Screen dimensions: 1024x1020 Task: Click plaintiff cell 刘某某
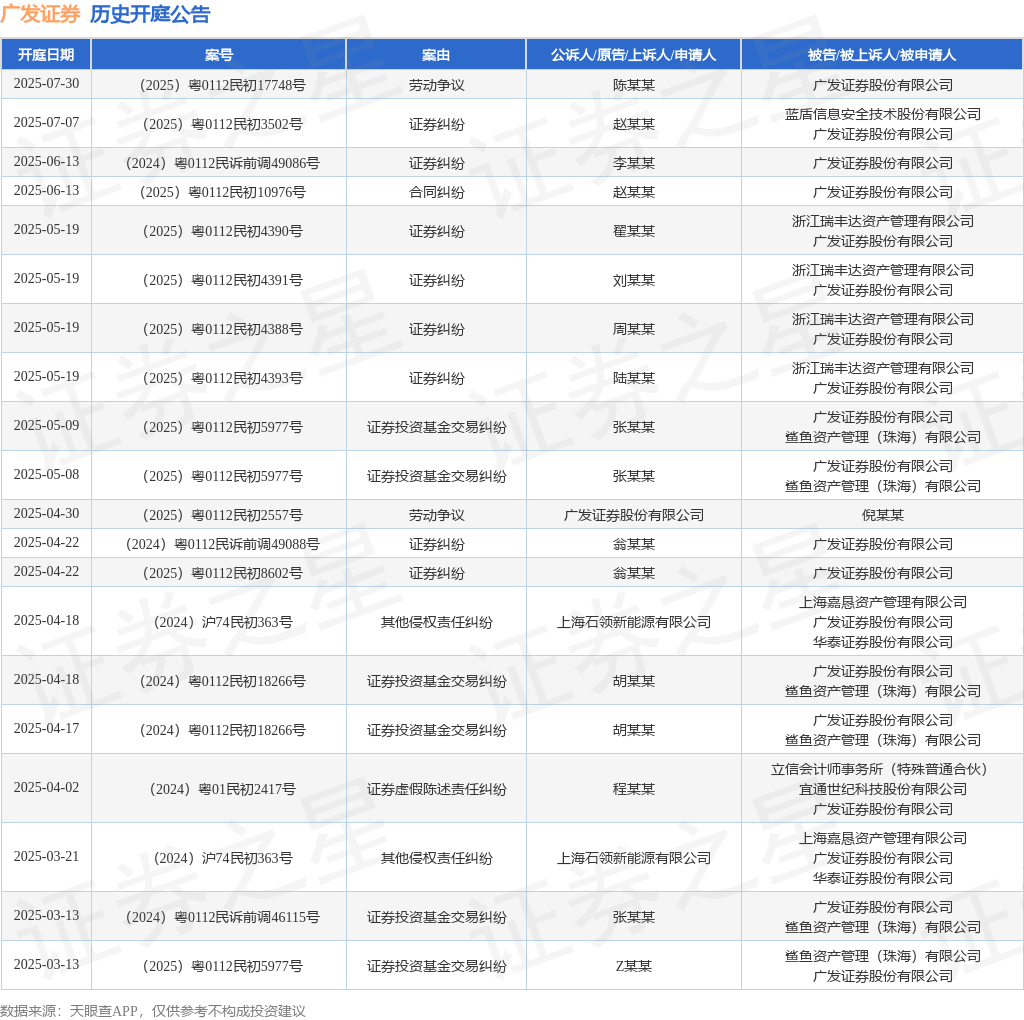[x=633, y=280]
